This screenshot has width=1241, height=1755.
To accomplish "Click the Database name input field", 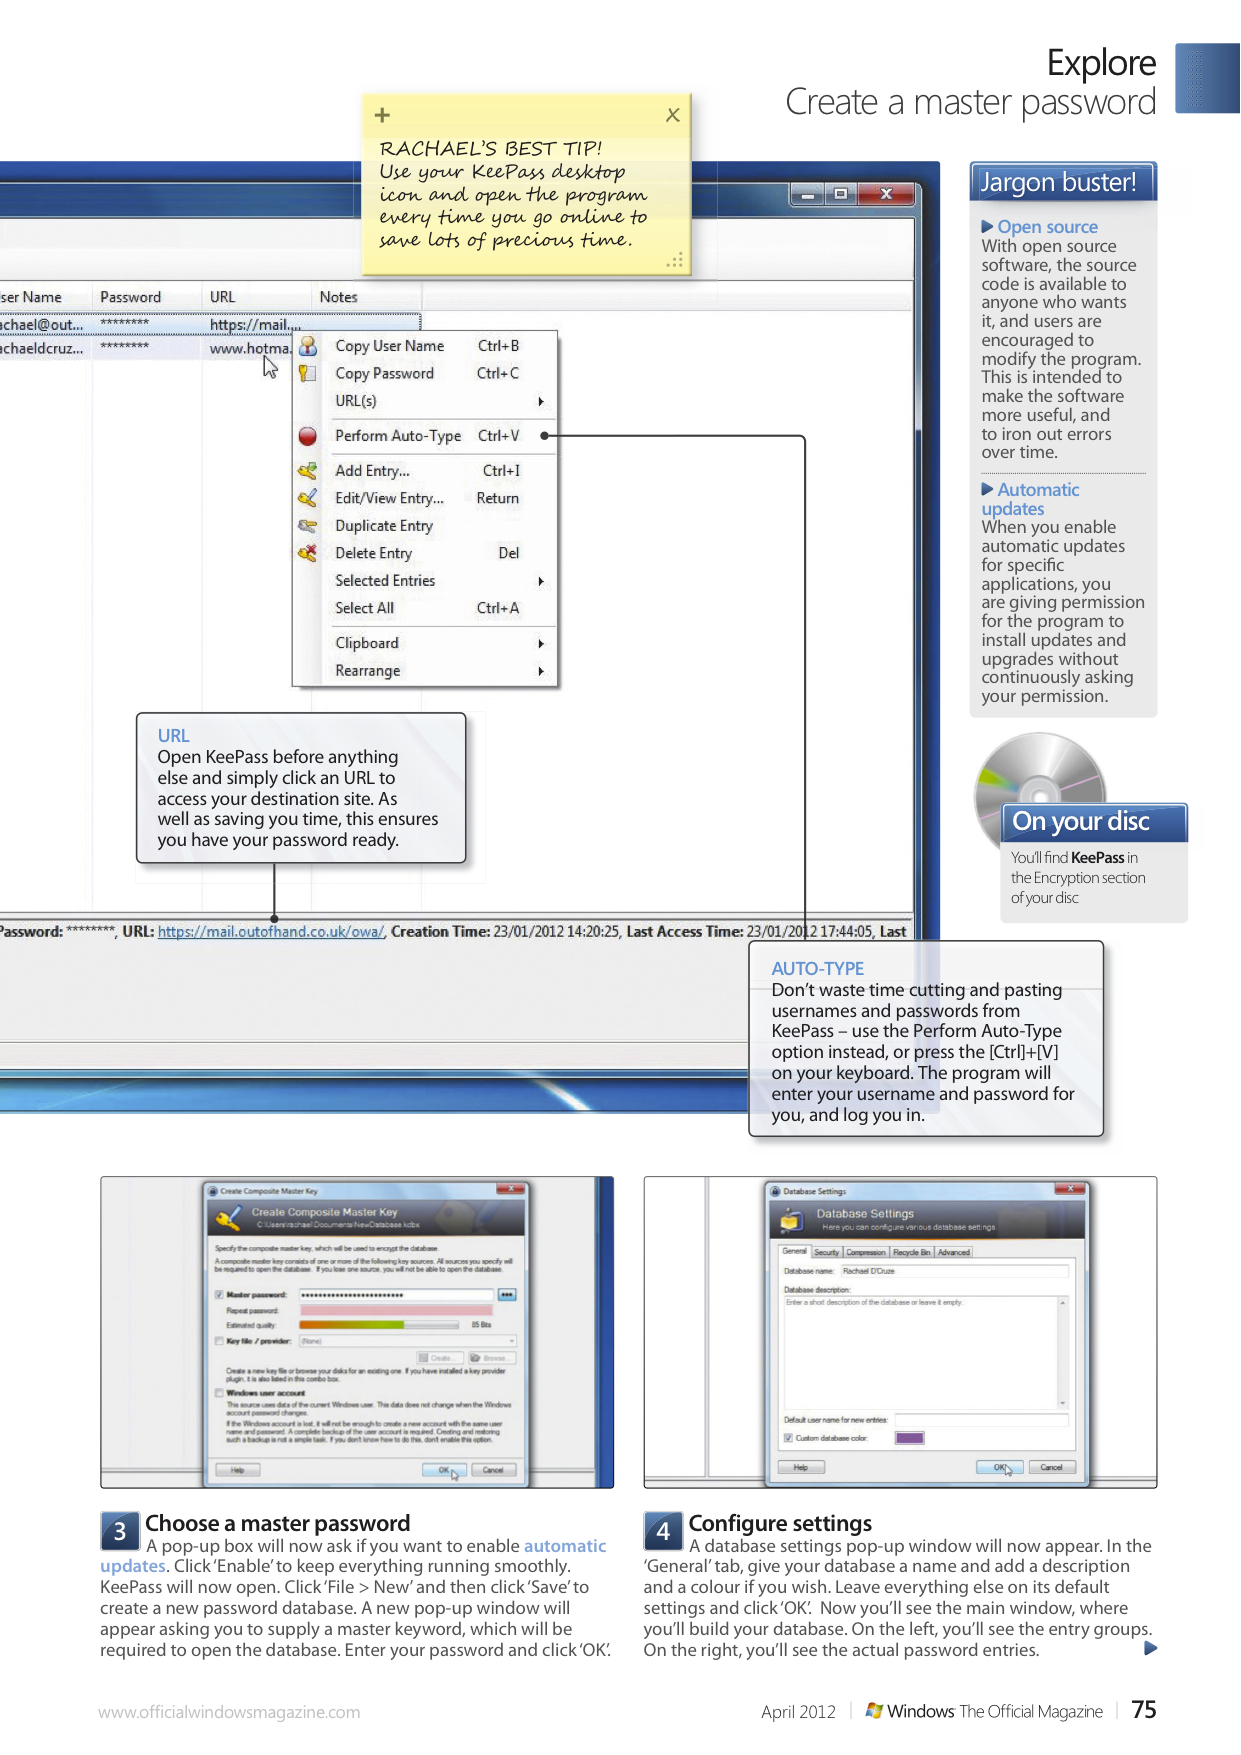I will [x=953, y=1271].
